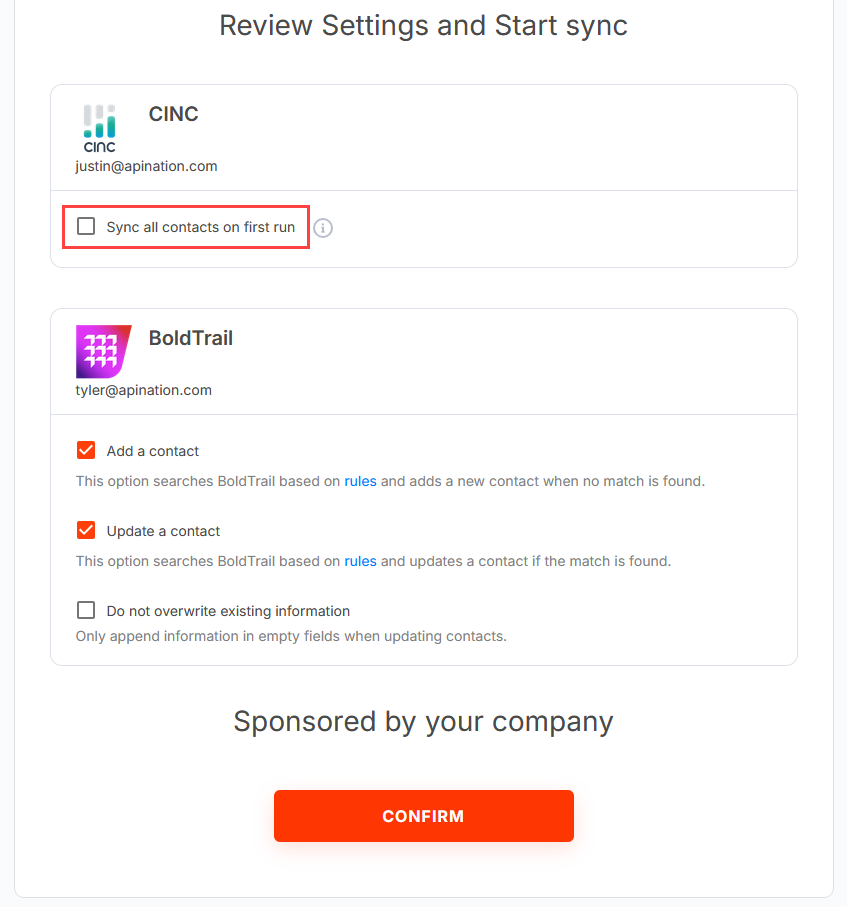Click the CONFIRM button
The width and height of the screenshot is (847, 907).
(424, 816)
